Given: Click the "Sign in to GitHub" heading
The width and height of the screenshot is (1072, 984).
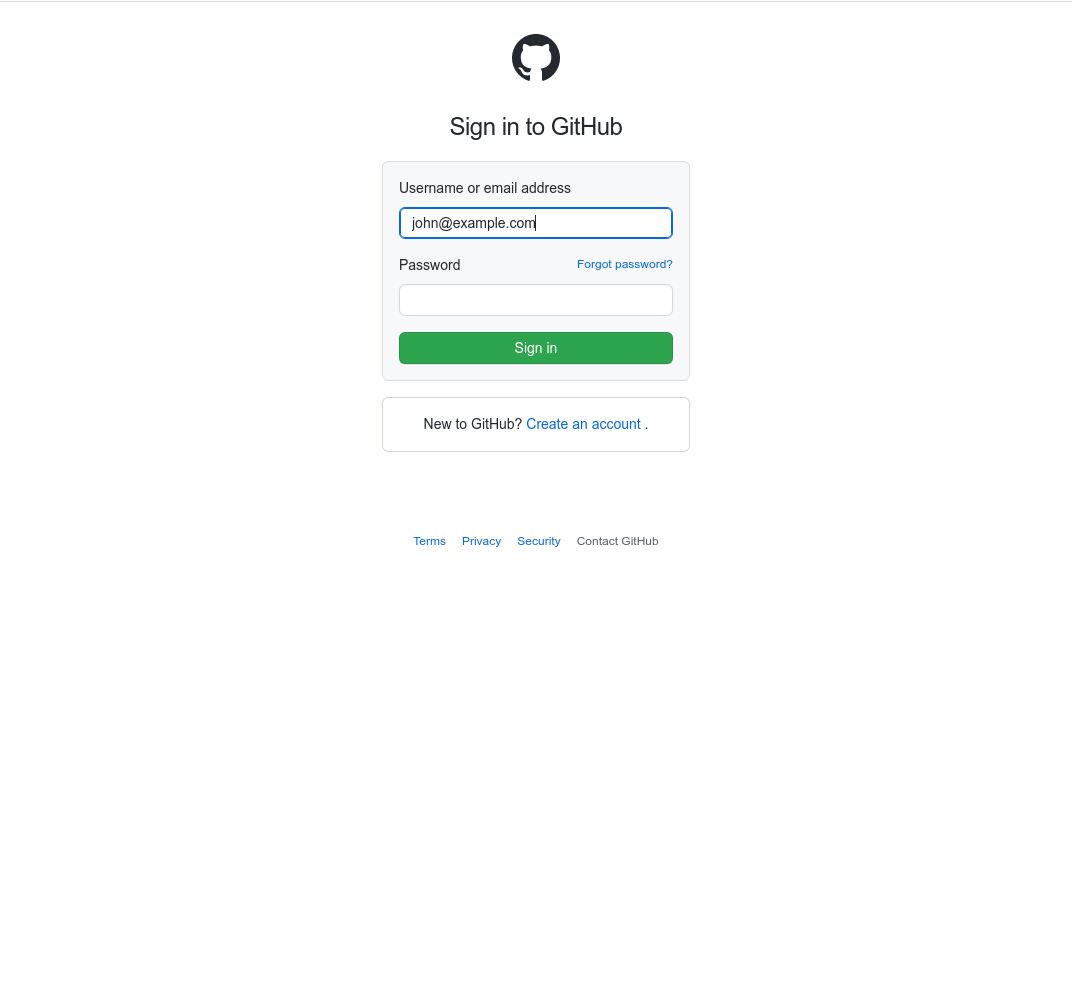Looking at the screenshot, I should [x=535, y=127].
